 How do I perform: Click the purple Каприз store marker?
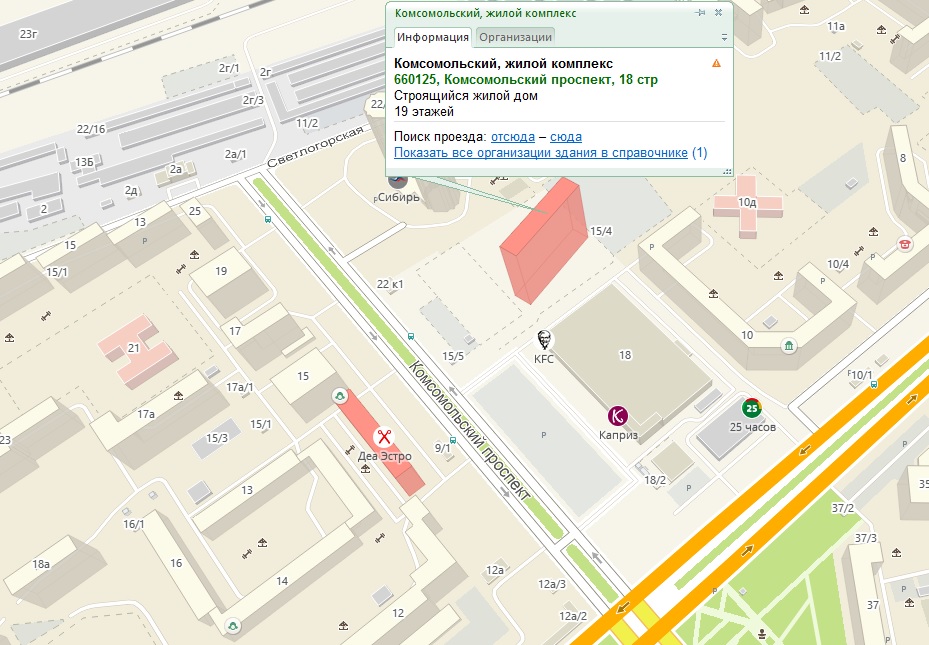(x=618, y=416)
